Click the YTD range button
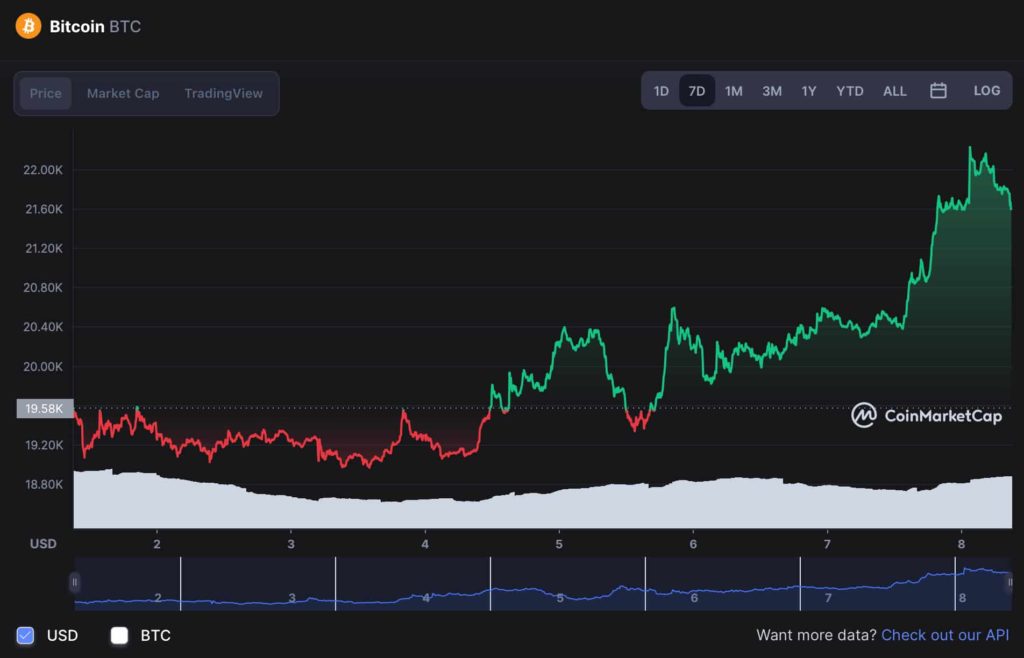This screenshot has height=658, width=1024. click(x=849, y=90)
